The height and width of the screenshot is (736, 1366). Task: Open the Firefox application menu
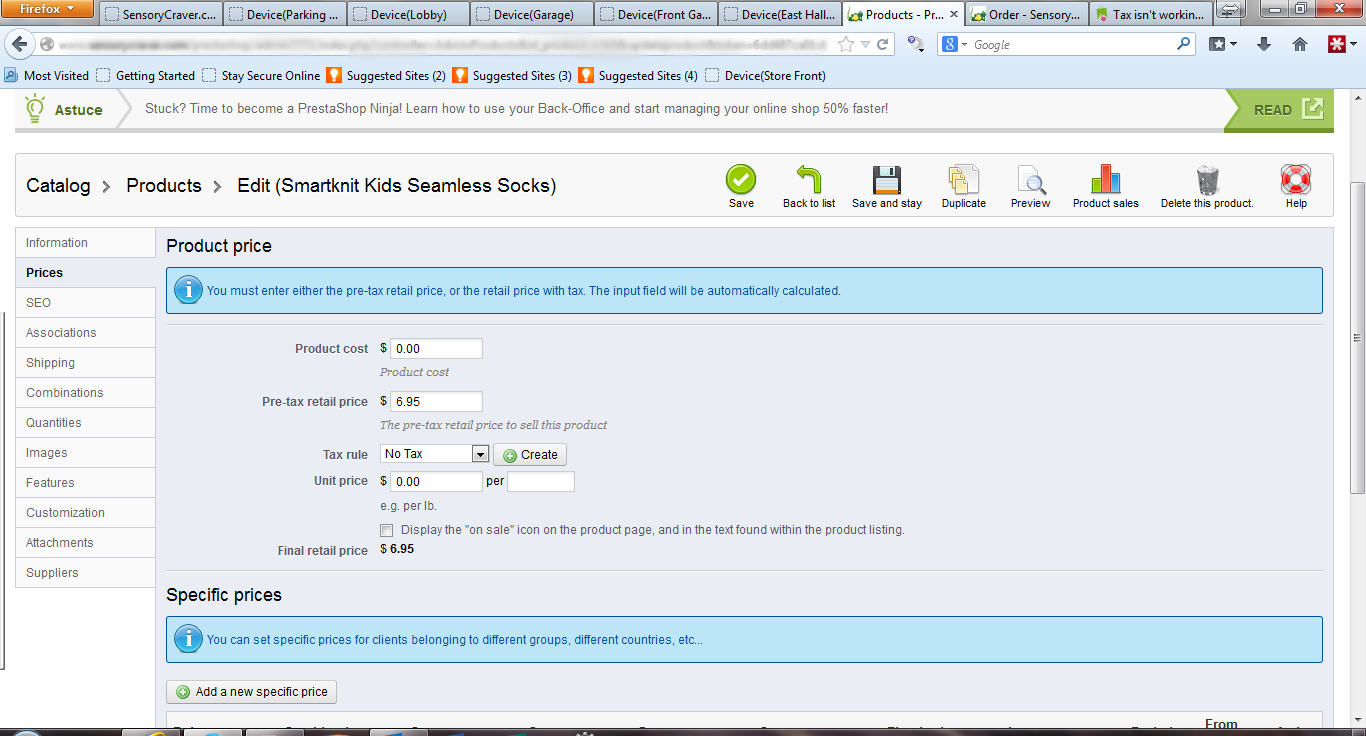[x=48, y=9]
